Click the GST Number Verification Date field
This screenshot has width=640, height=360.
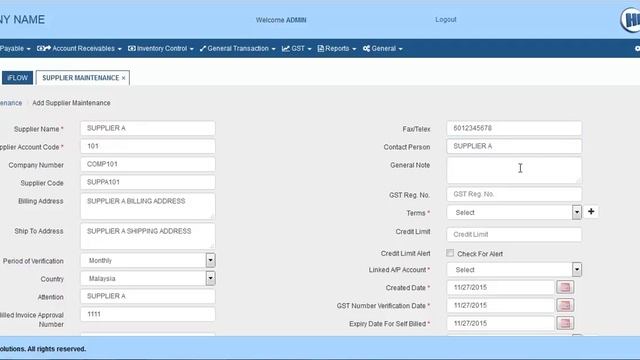501,305
